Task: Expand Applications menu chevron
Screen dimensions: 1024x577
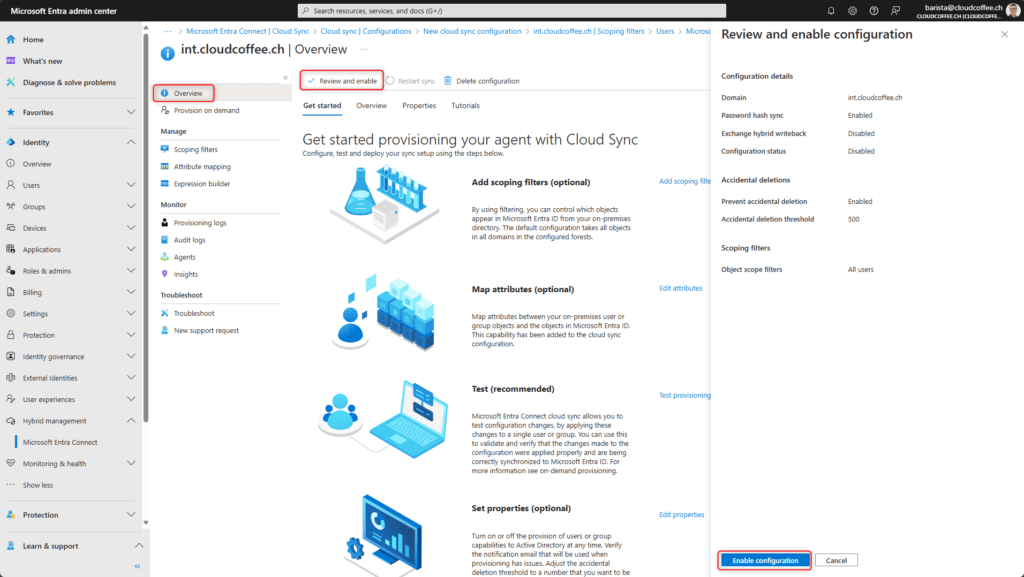Action: [131, 249]
